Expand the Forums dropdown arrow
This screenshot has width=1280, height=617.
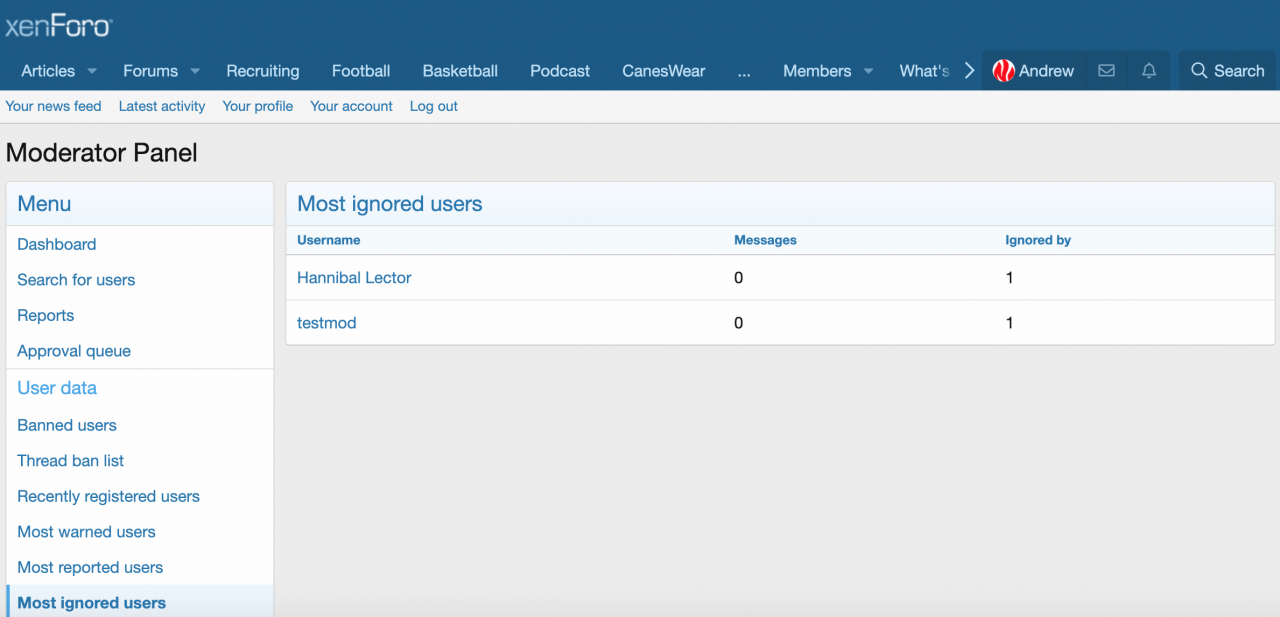click(x=195, y=71)
